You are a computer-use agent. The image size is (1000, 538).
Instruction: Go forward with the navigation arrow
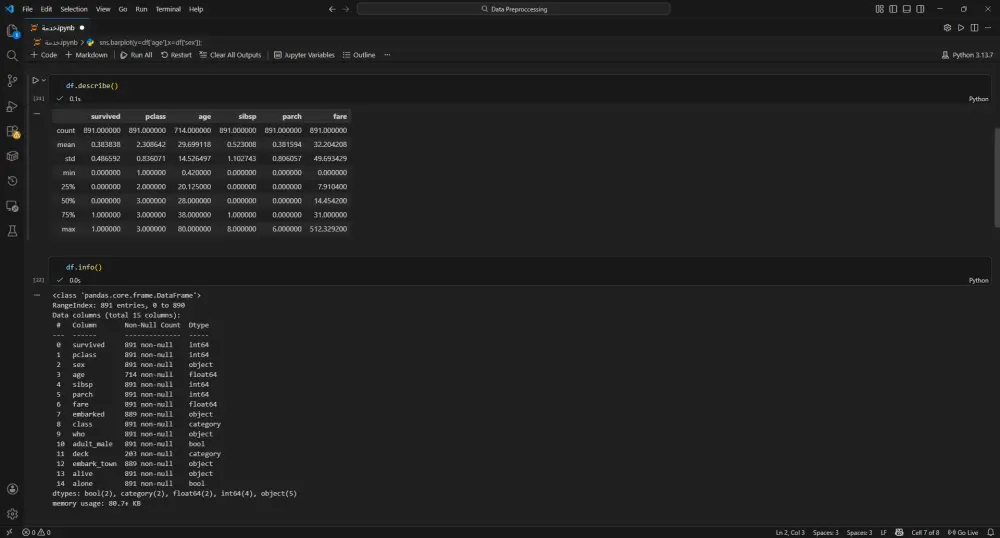tap(346, 9)
